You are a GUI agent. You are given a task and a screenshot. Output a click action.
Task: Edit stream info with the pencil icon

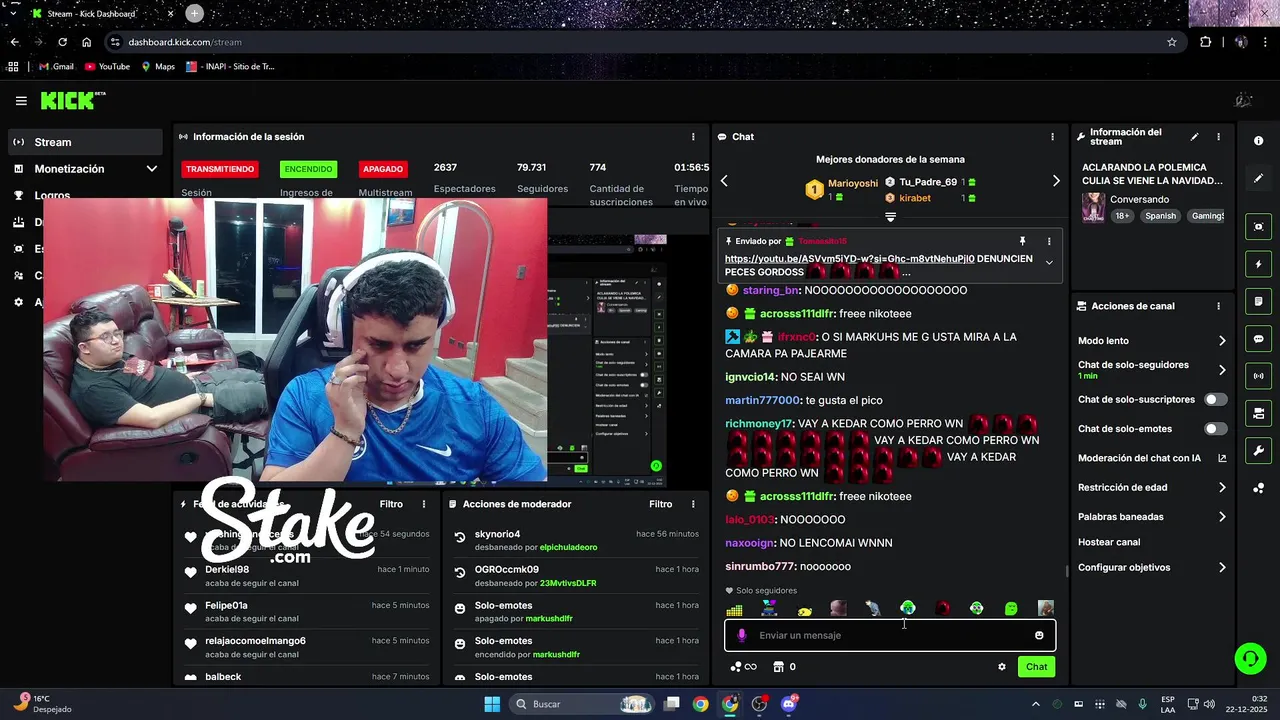pos(1194,137)
